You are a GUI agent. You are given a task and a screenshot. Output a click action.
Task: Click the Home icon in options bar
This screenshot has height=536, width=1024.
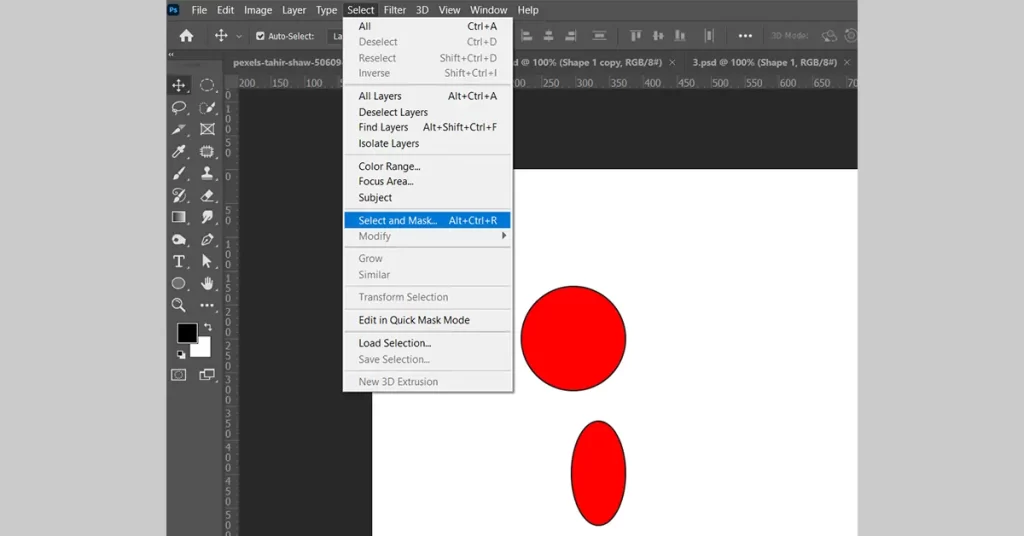click(x=186, y=36)
